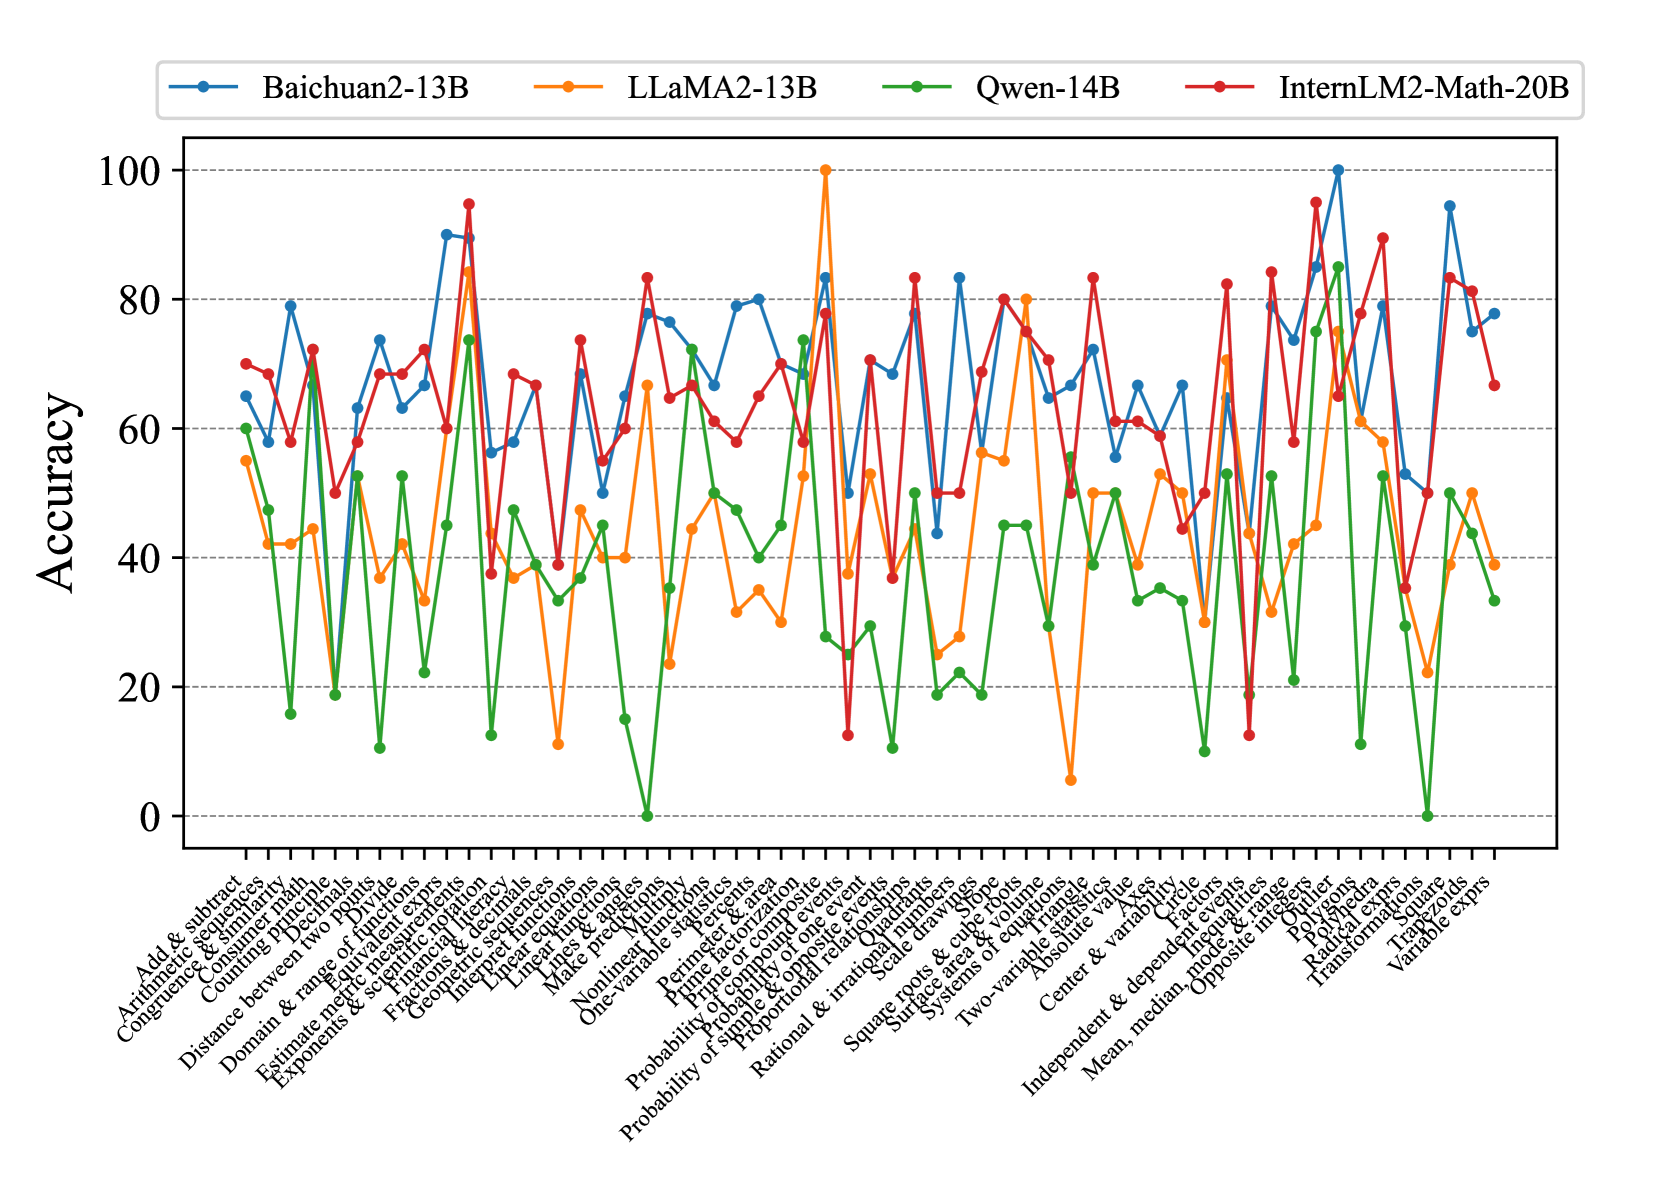Click the blue Baichuan2-13B legend line marker
This screenshot has width=1661, height=1186.
(204, 88)
